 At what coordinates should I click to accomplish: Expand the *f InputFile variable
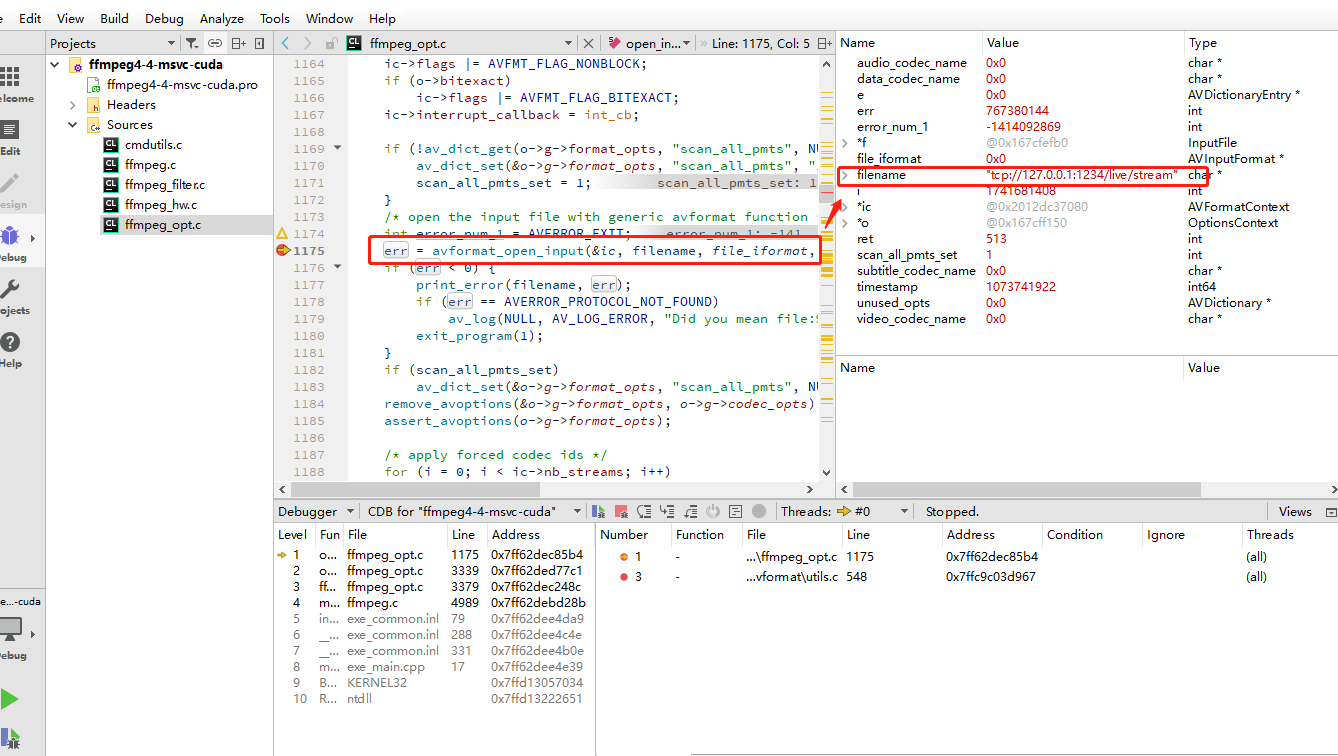[x=845, y=143]
